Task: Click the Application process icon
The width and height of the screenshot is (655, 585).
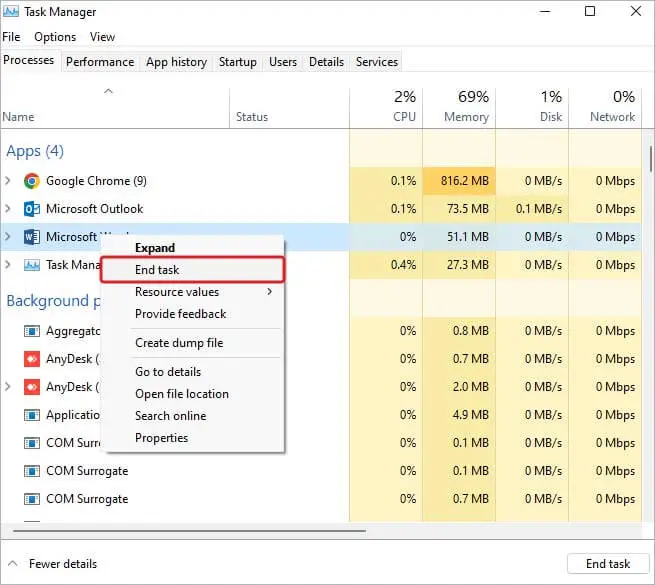Action: (32, 415)
